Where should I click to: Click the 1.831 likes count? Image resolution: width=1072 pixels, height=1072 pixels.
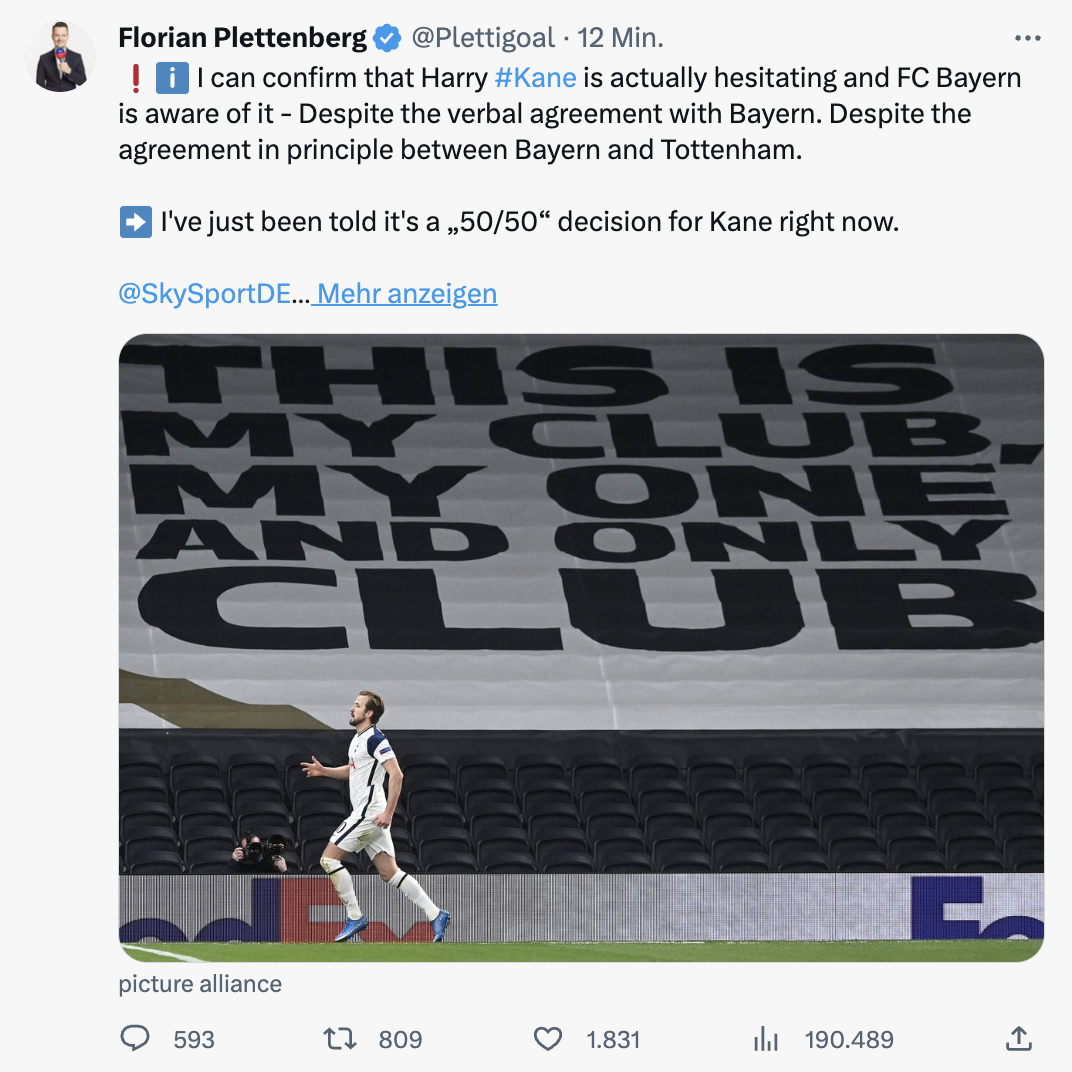pos(613,1040)
